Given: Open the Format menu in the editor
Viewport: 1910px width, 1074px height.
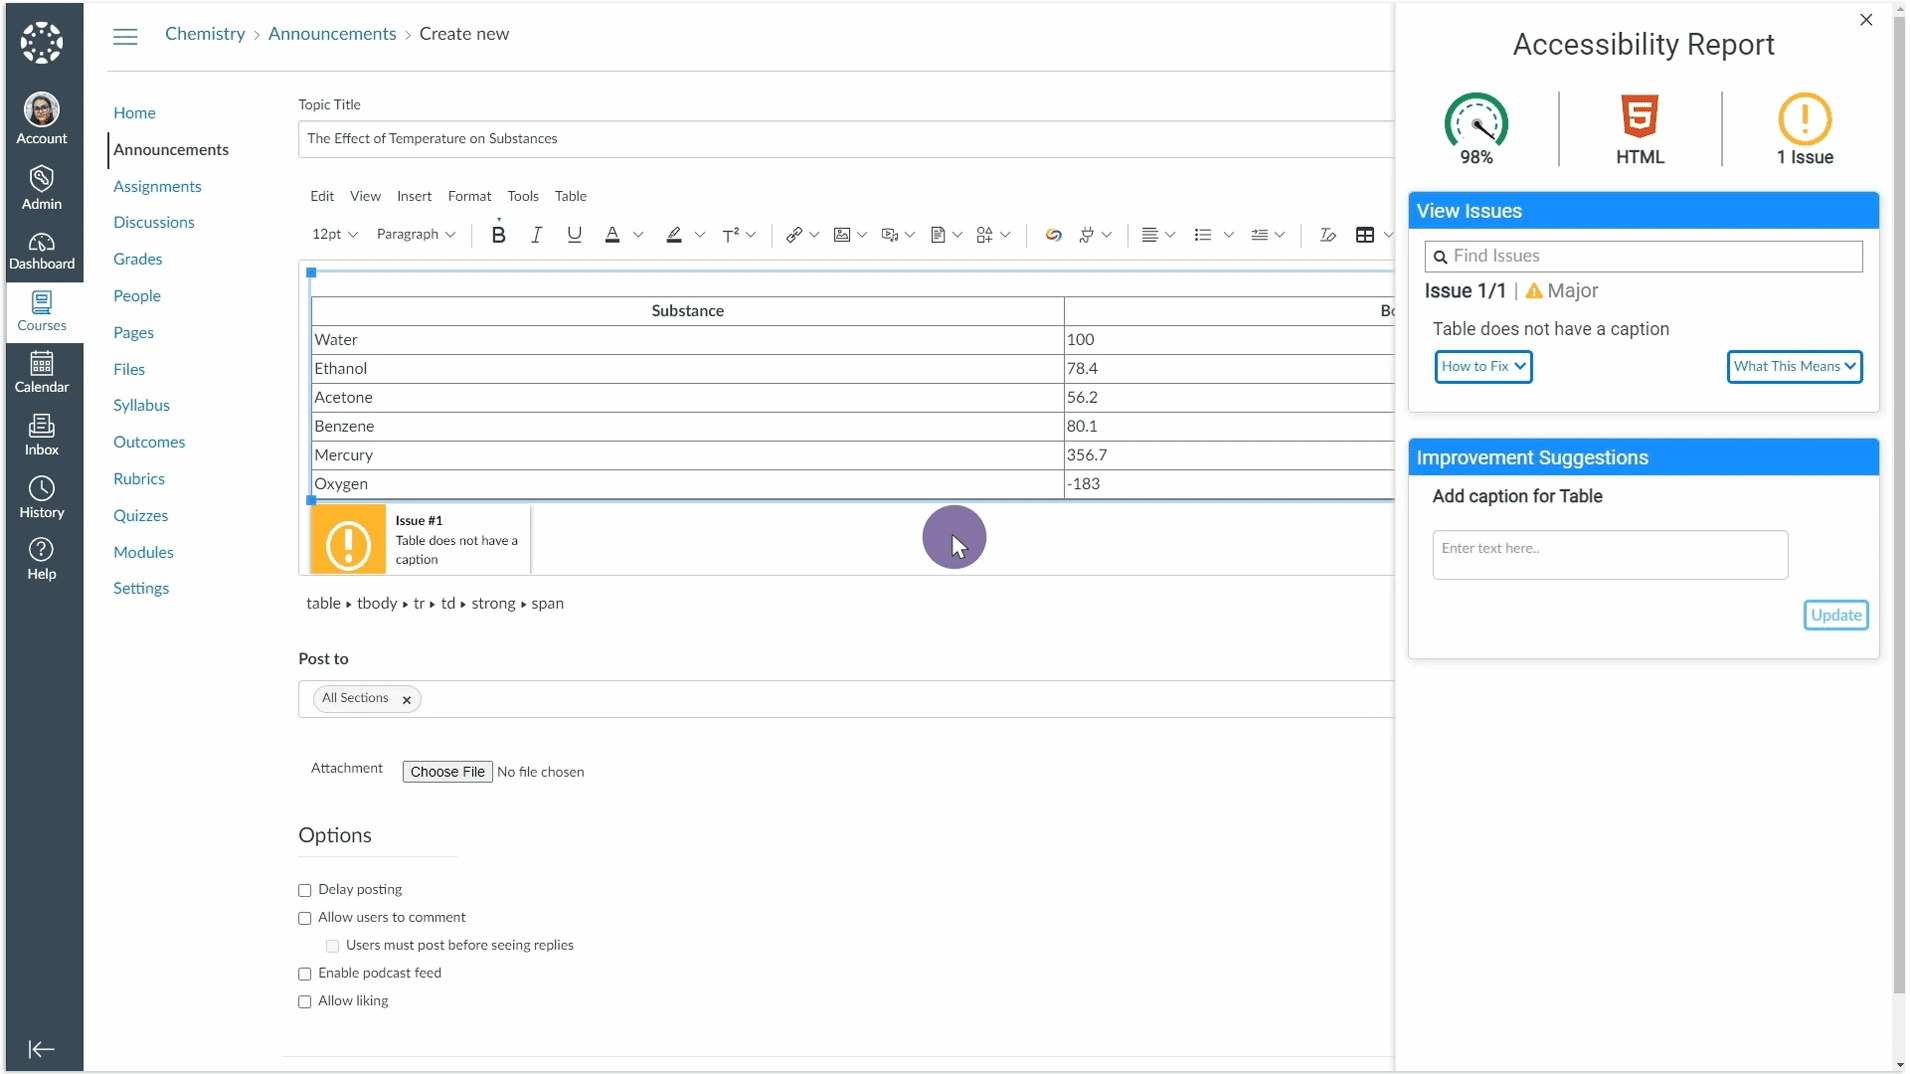Looking at the screenshot, I should coord(469,196).
